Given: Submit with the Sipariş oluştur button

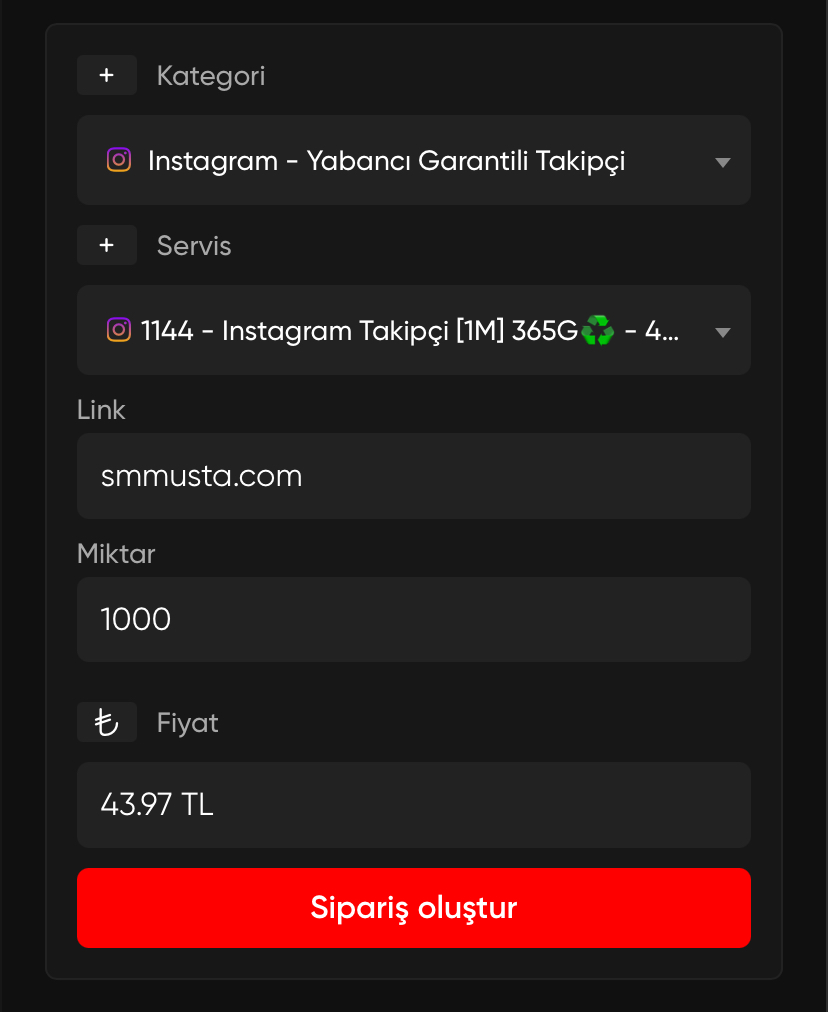Looking at the screenshot, I should click(x=414, y=908).
